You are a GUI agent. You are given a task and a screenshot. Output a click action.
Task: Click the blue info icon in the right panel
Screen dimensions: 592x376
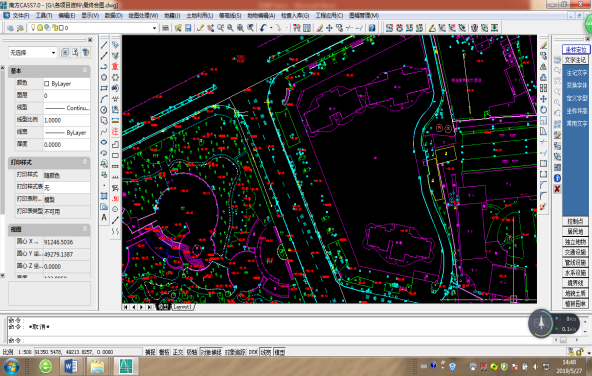coord(557,178)
